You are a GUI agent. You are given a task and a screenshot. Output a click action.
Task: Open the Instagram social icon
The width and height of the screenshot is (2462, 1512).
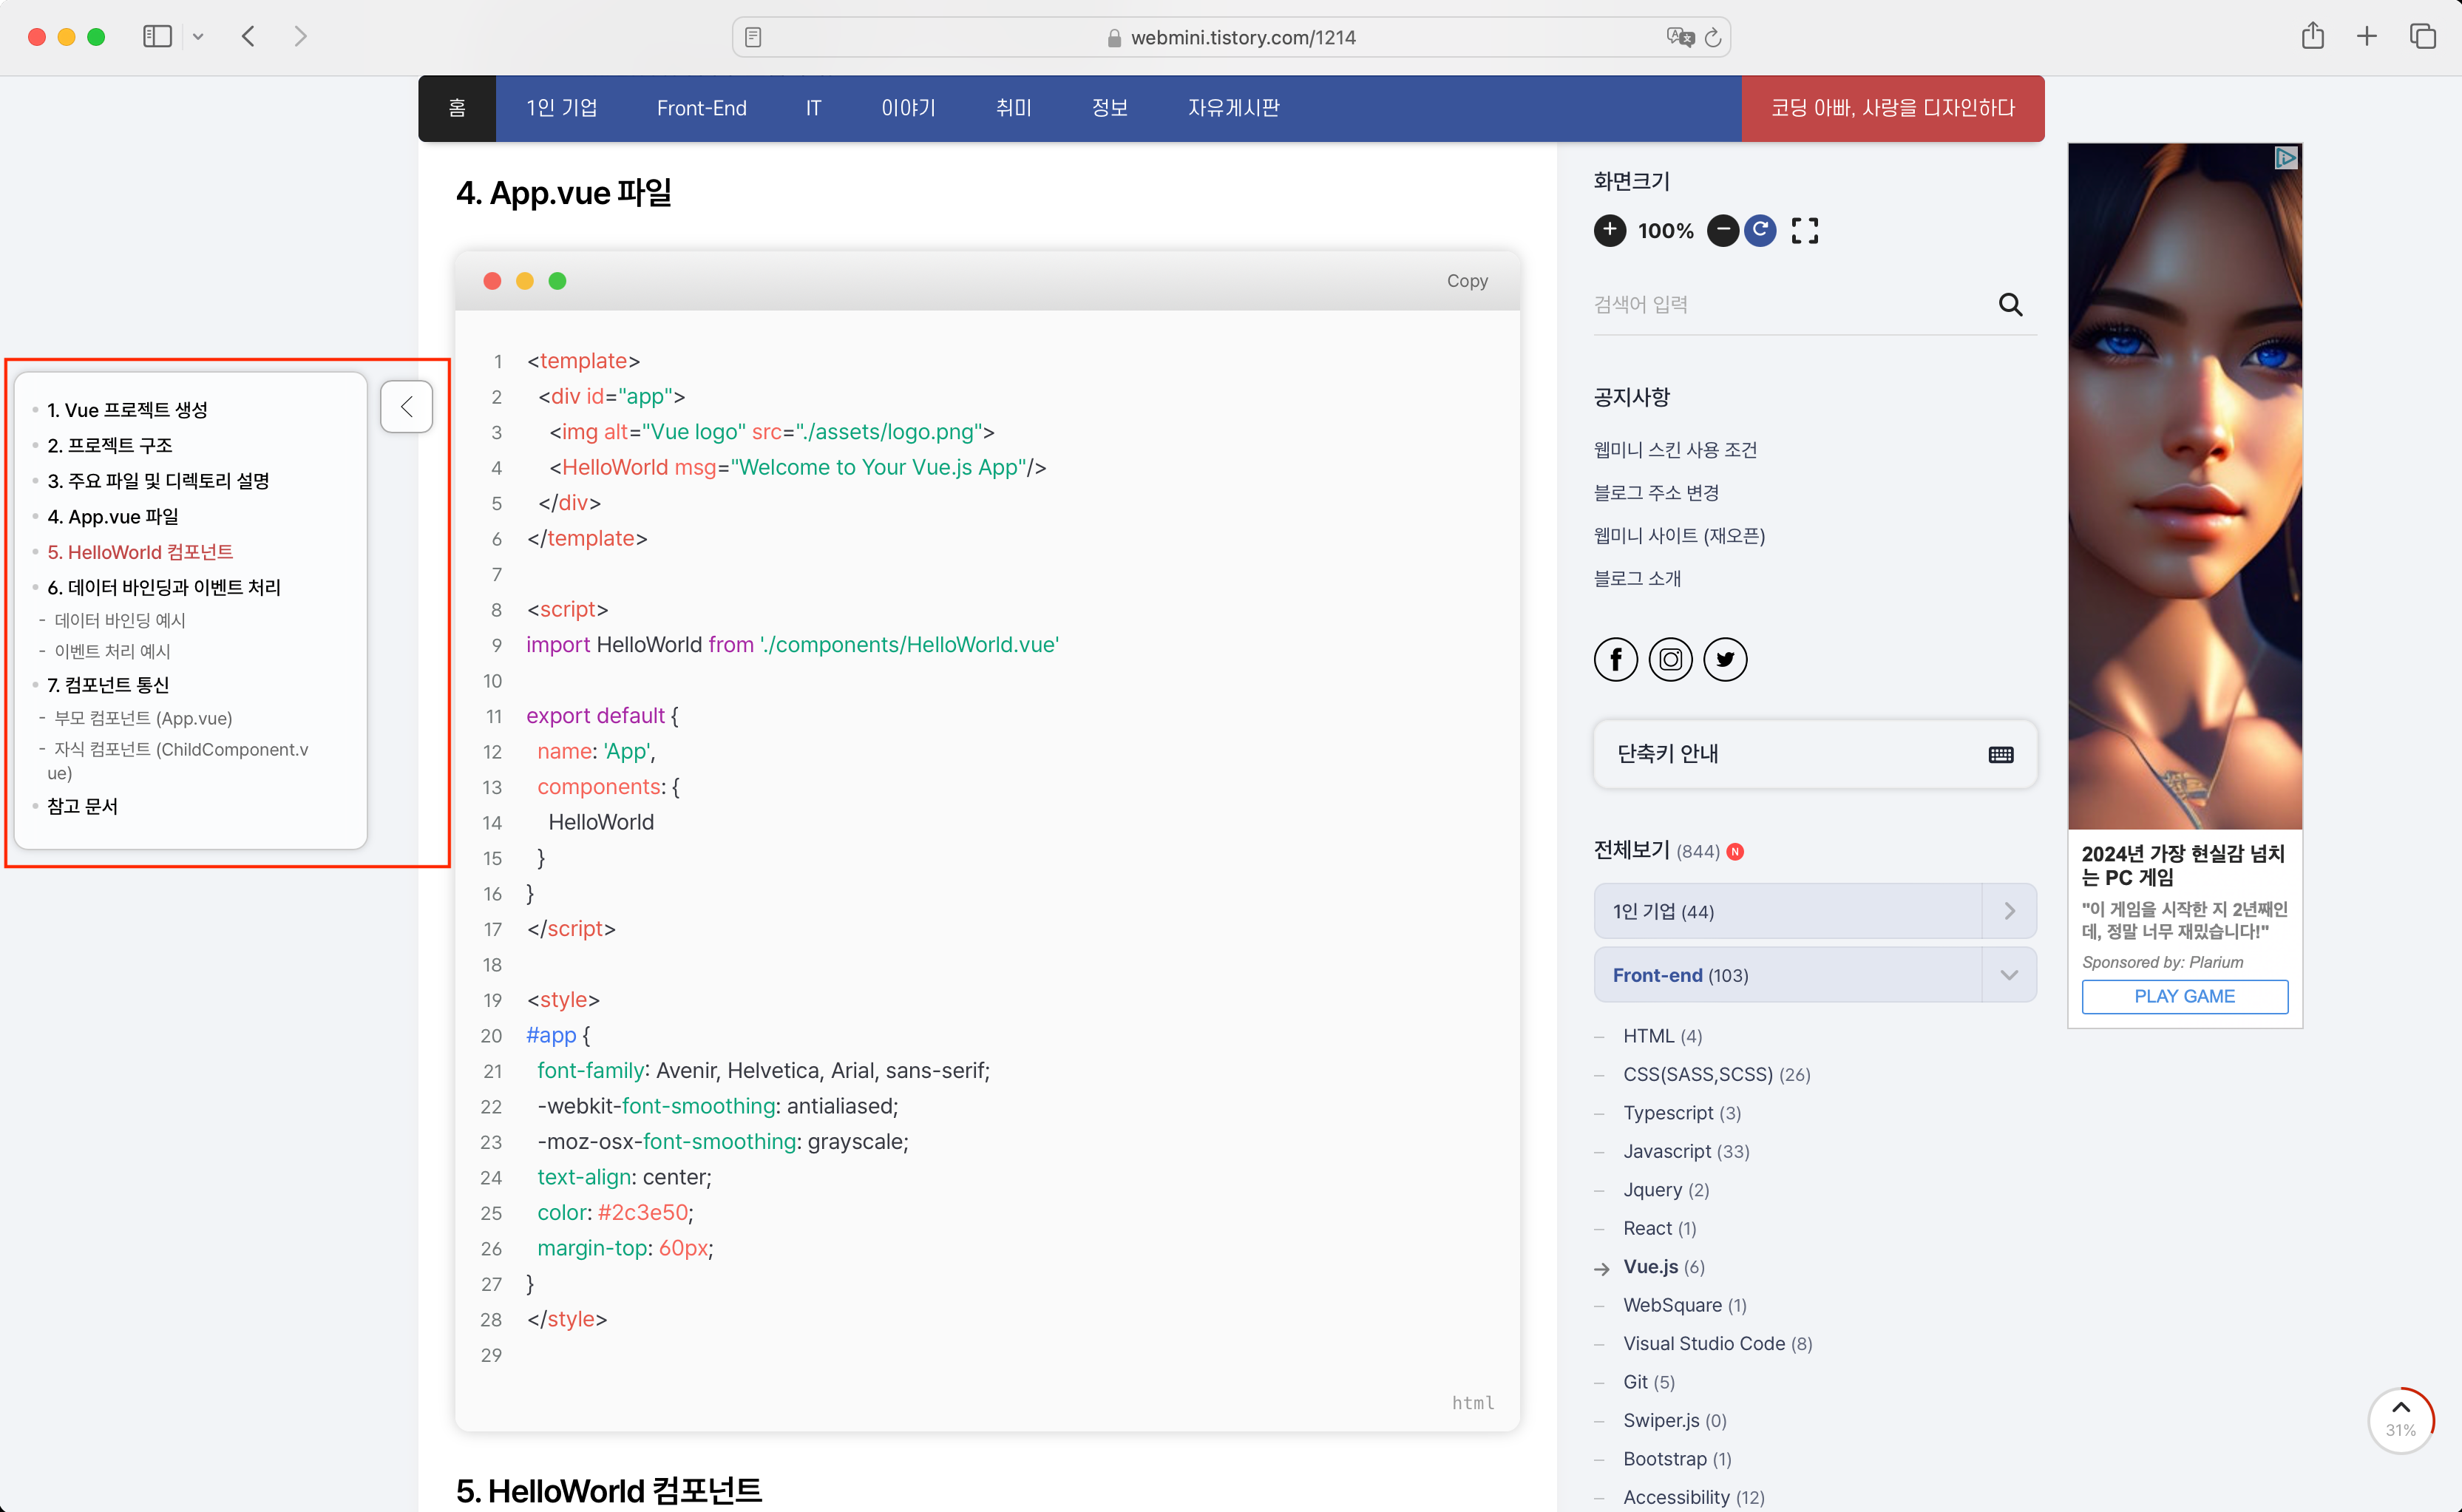point(1670,659)
